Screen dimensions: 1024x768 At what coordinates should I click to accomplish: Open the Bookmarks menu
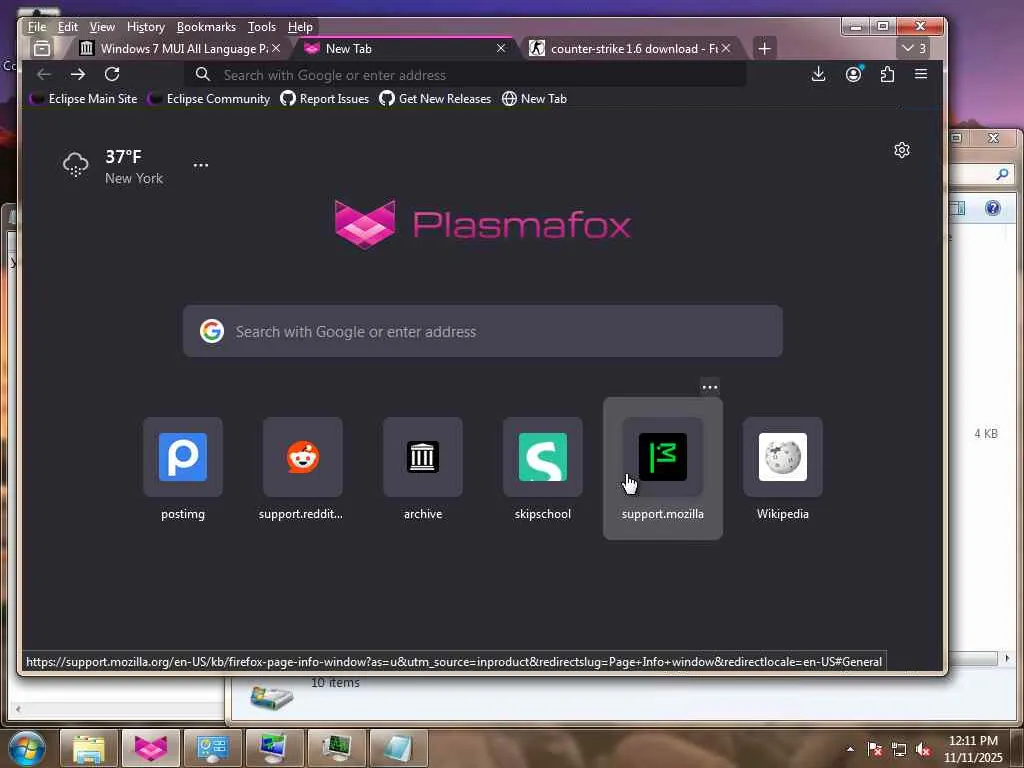(206, 27)
